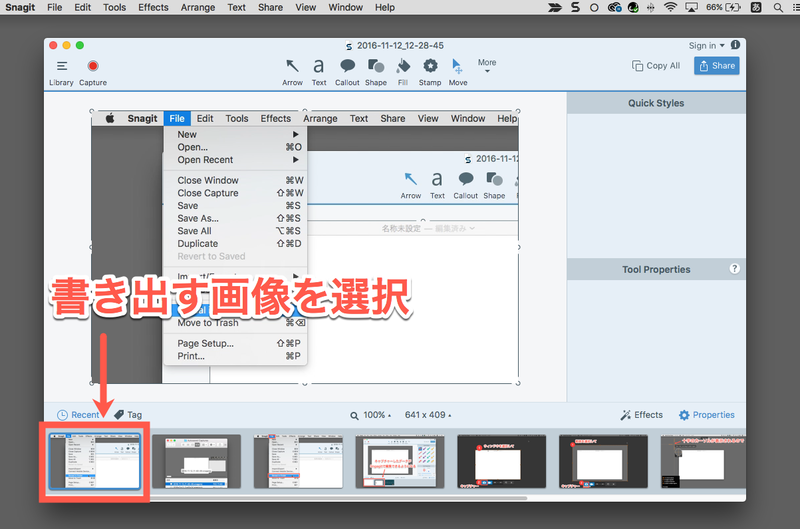Open the Tools menu in the macOS menu bar
Screen dimensions: 800x529
pos(114,7)
